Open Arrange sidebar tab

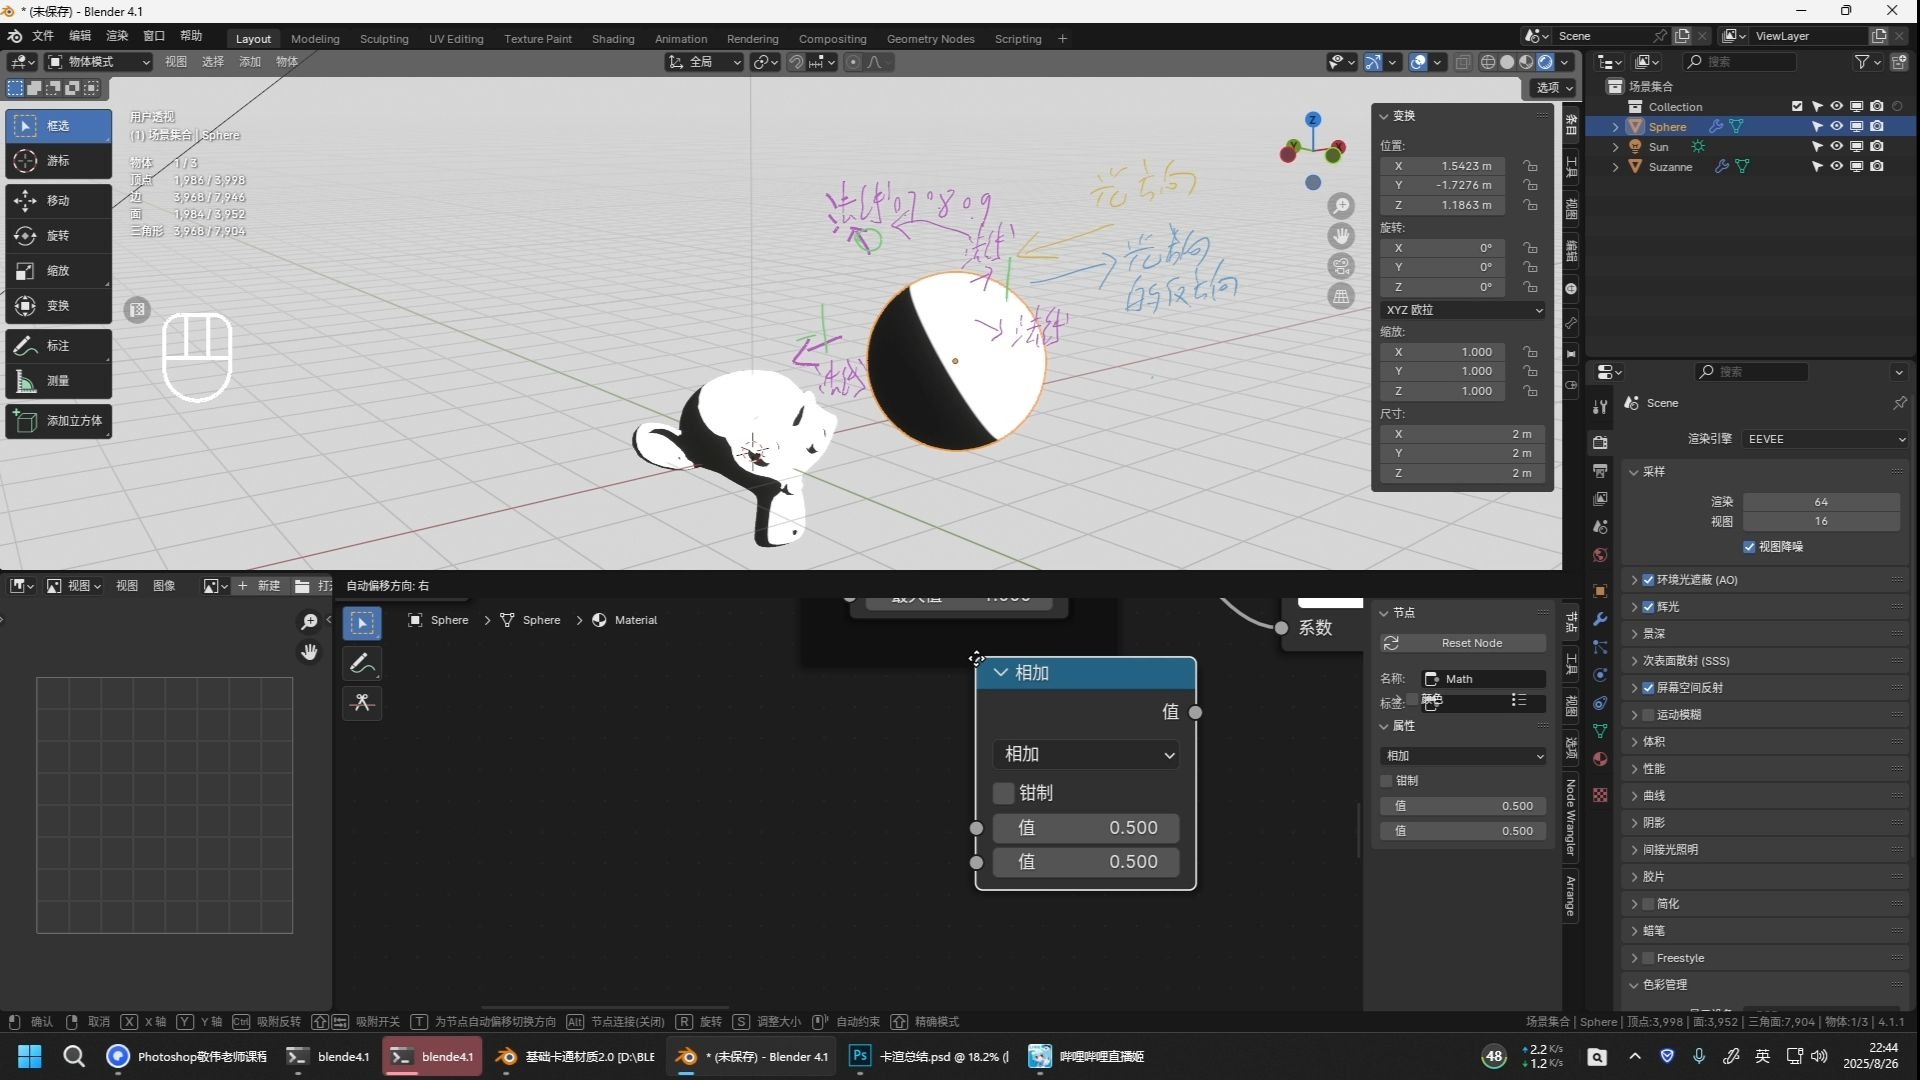pos(1571,896)
